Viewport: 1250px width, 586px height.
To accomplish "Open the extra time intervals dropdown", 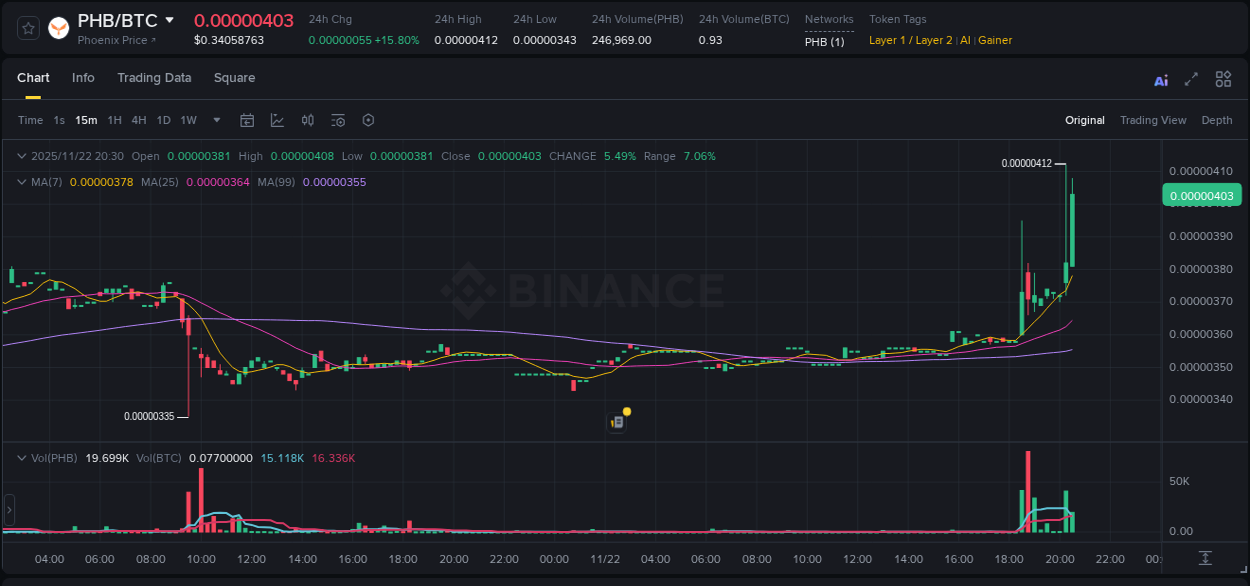I will click(215, 120).
